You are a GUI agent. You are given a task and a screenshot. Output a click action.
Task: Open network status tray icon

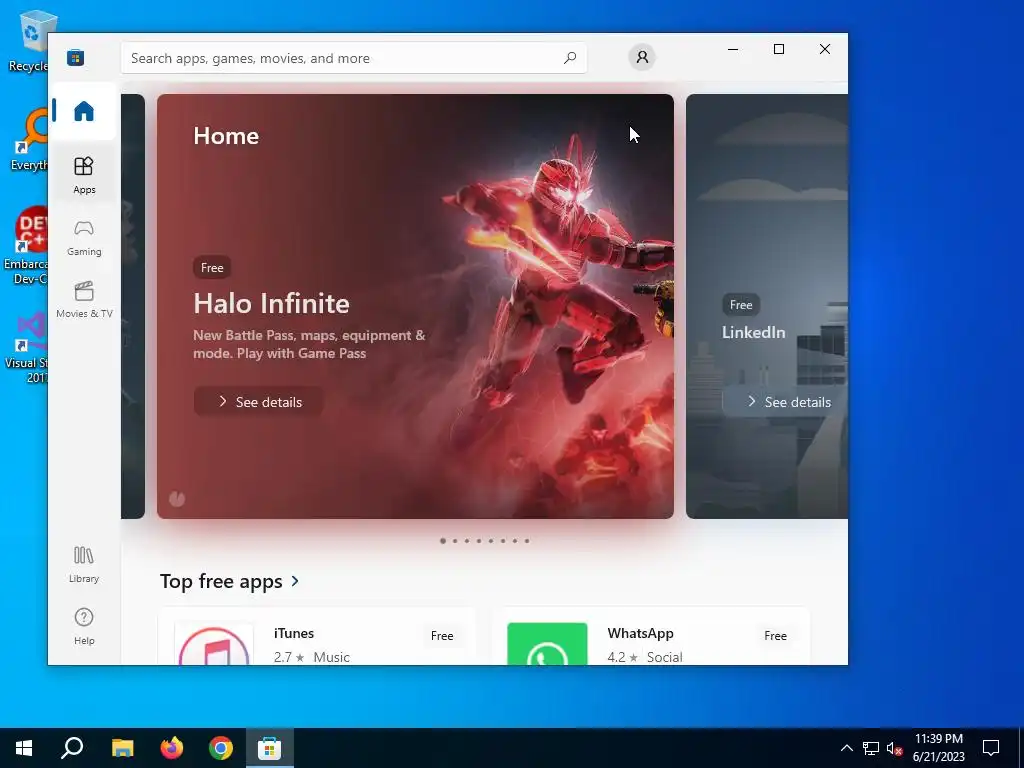pyautogui.click(x=871, y=748)
